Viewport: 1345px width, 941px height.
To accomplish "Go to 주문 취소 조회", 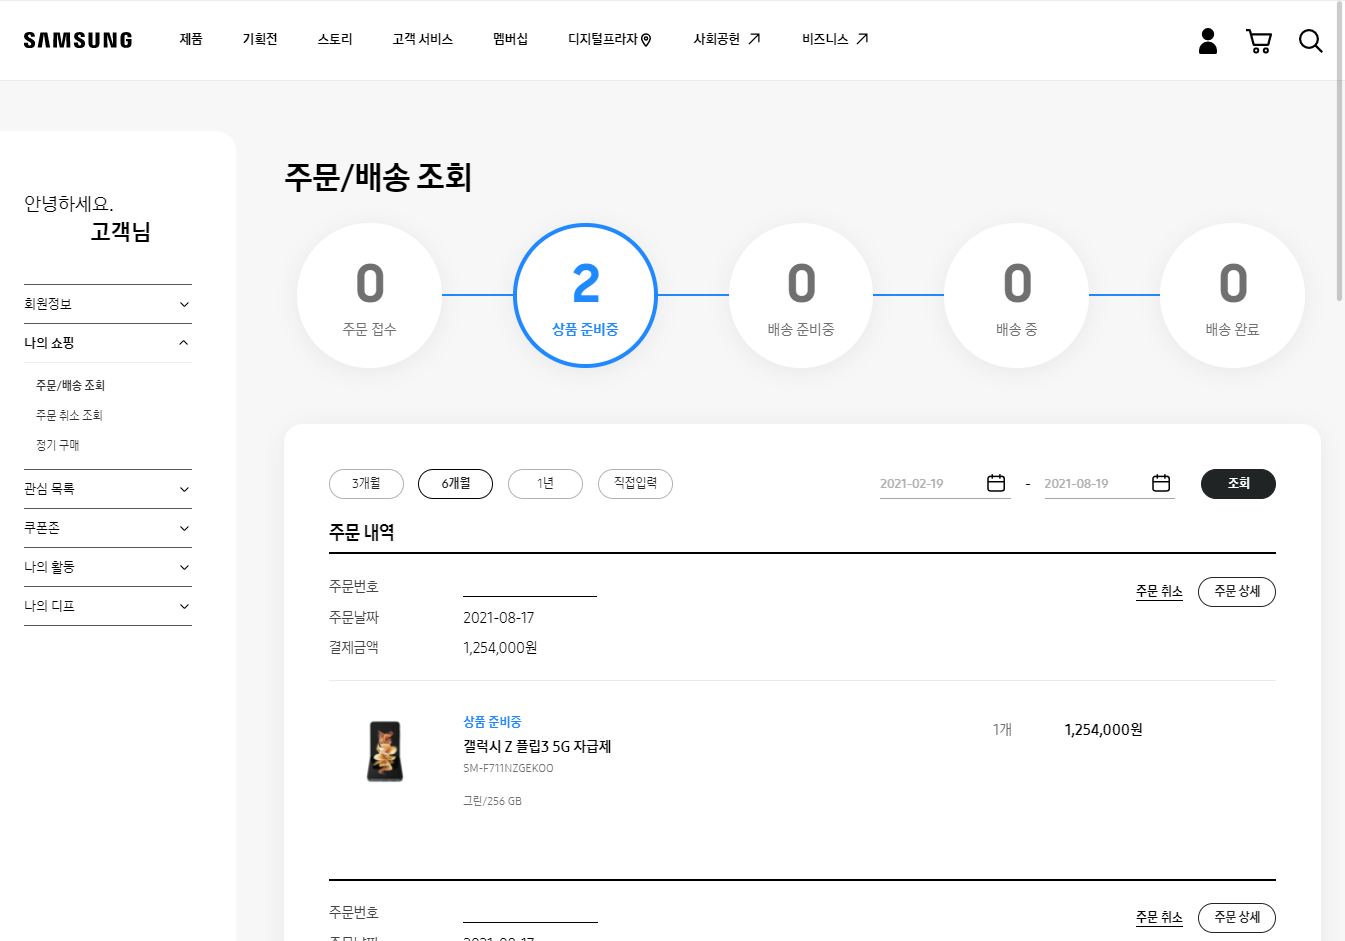I will point(69,415).
